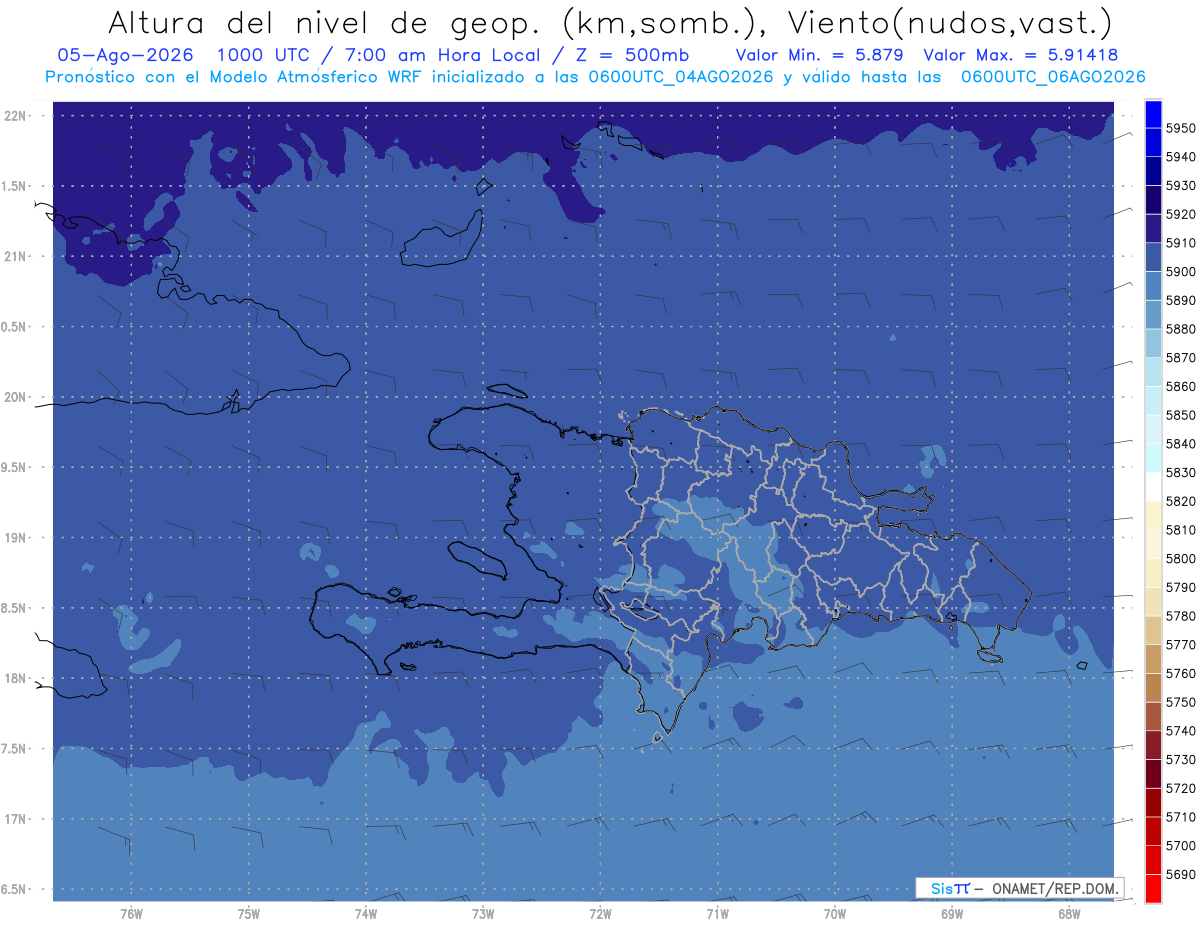Click the '72W' longitude label
Image resolution: width=1200 pixels, height=927 pixels.
tap(600, 914)
